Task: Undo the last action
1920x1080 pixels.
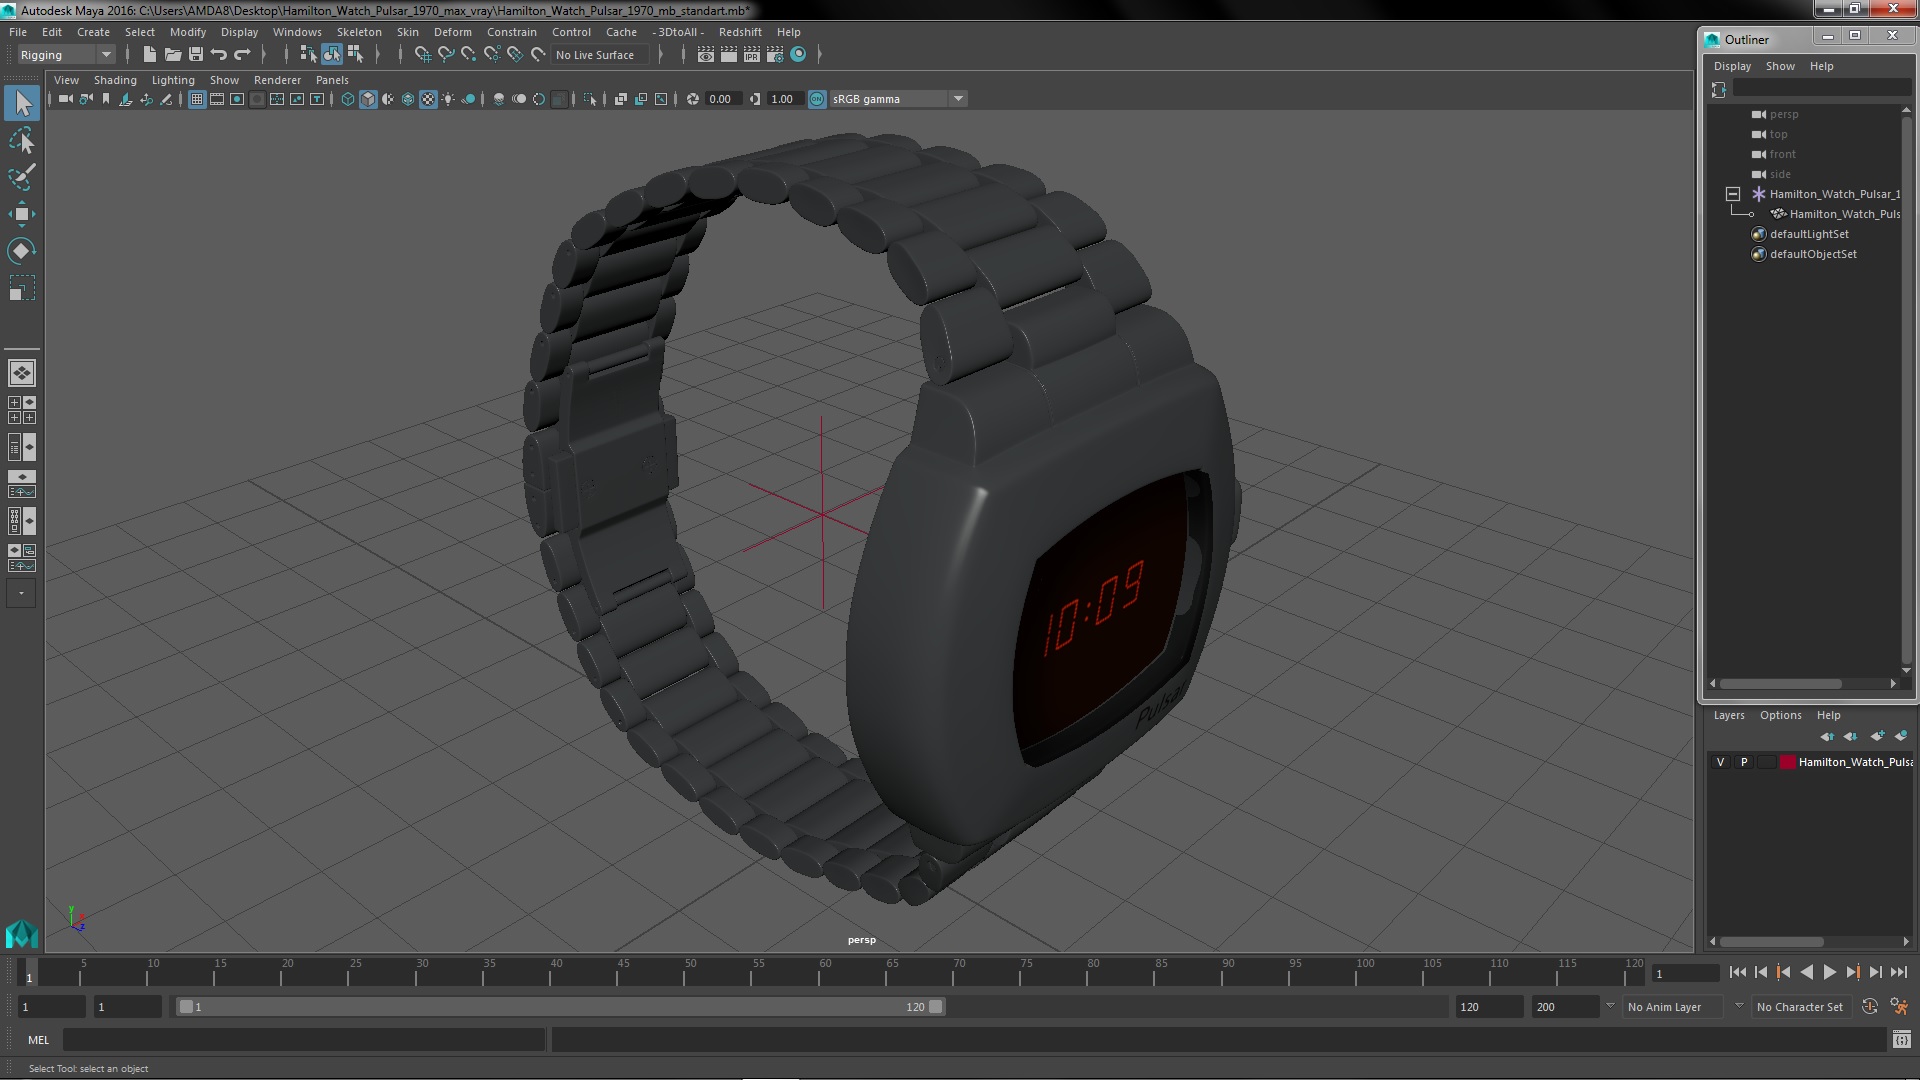Action: pos(219,55)
